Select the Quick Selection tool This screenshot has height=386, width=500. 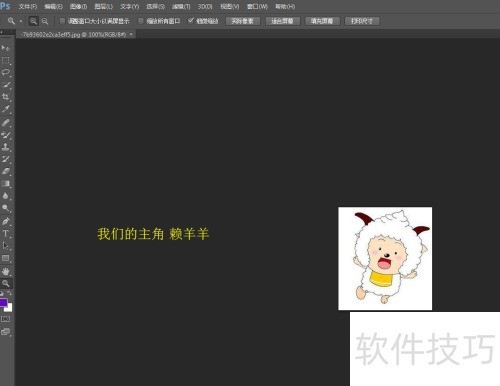pos(6,85)
